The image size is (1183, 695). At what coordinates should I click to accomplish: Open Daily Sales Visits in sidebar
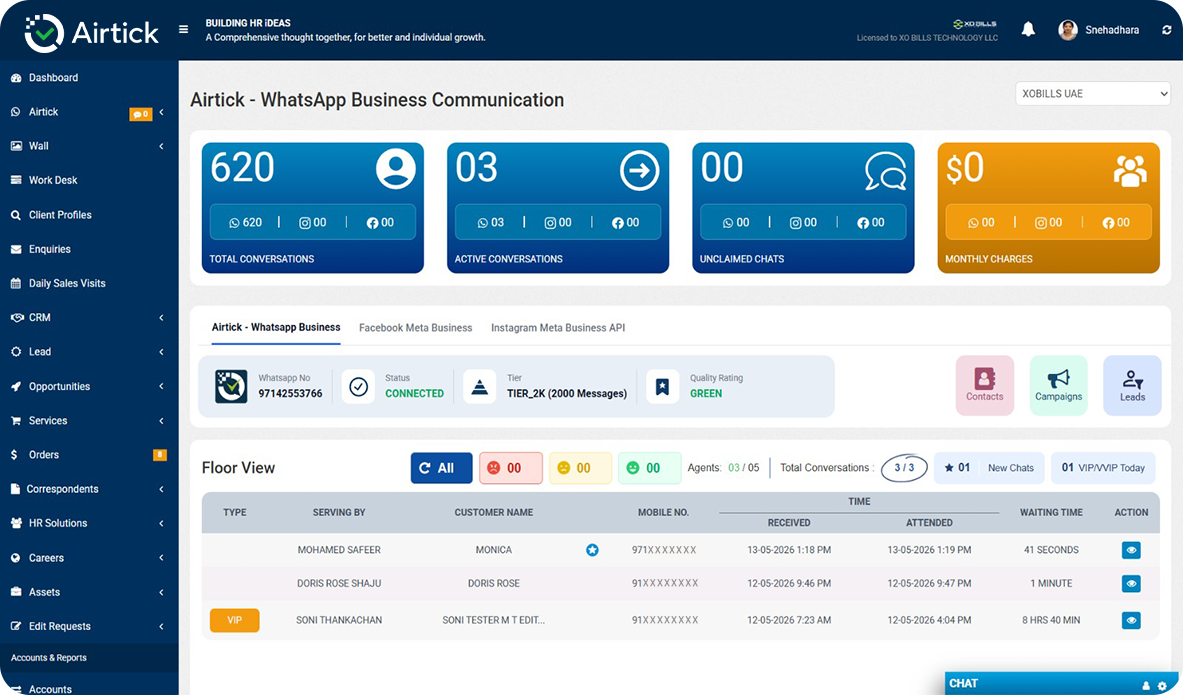(67, 284)
